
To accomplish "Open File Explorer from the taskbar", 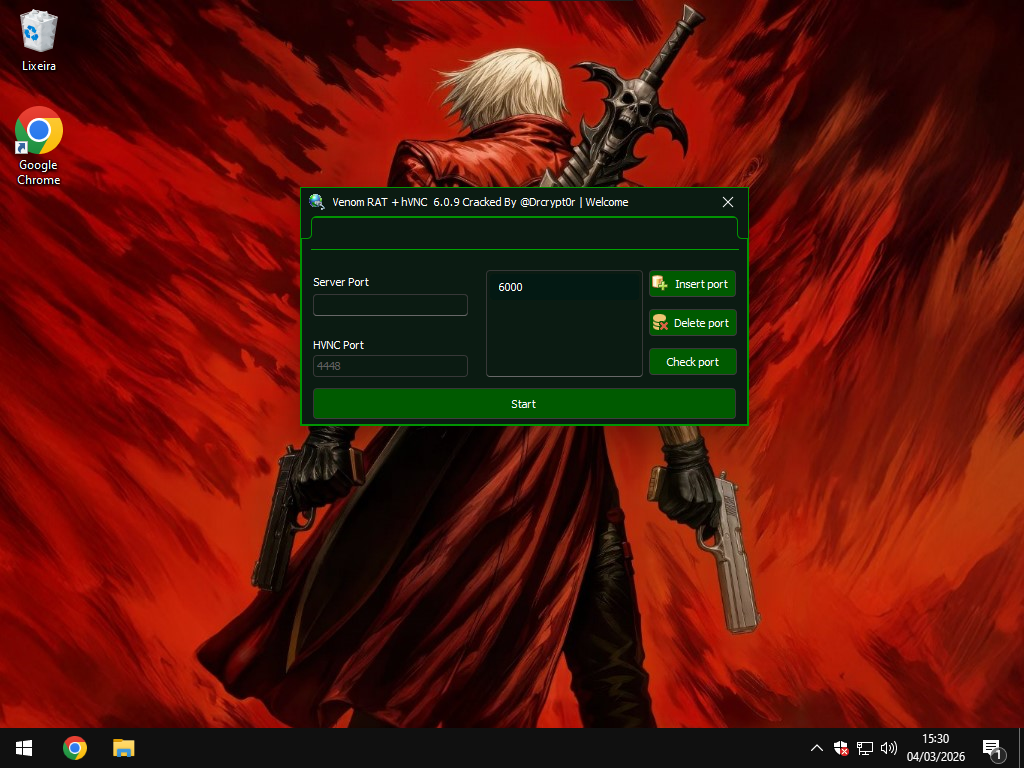I will click(123, 748).
